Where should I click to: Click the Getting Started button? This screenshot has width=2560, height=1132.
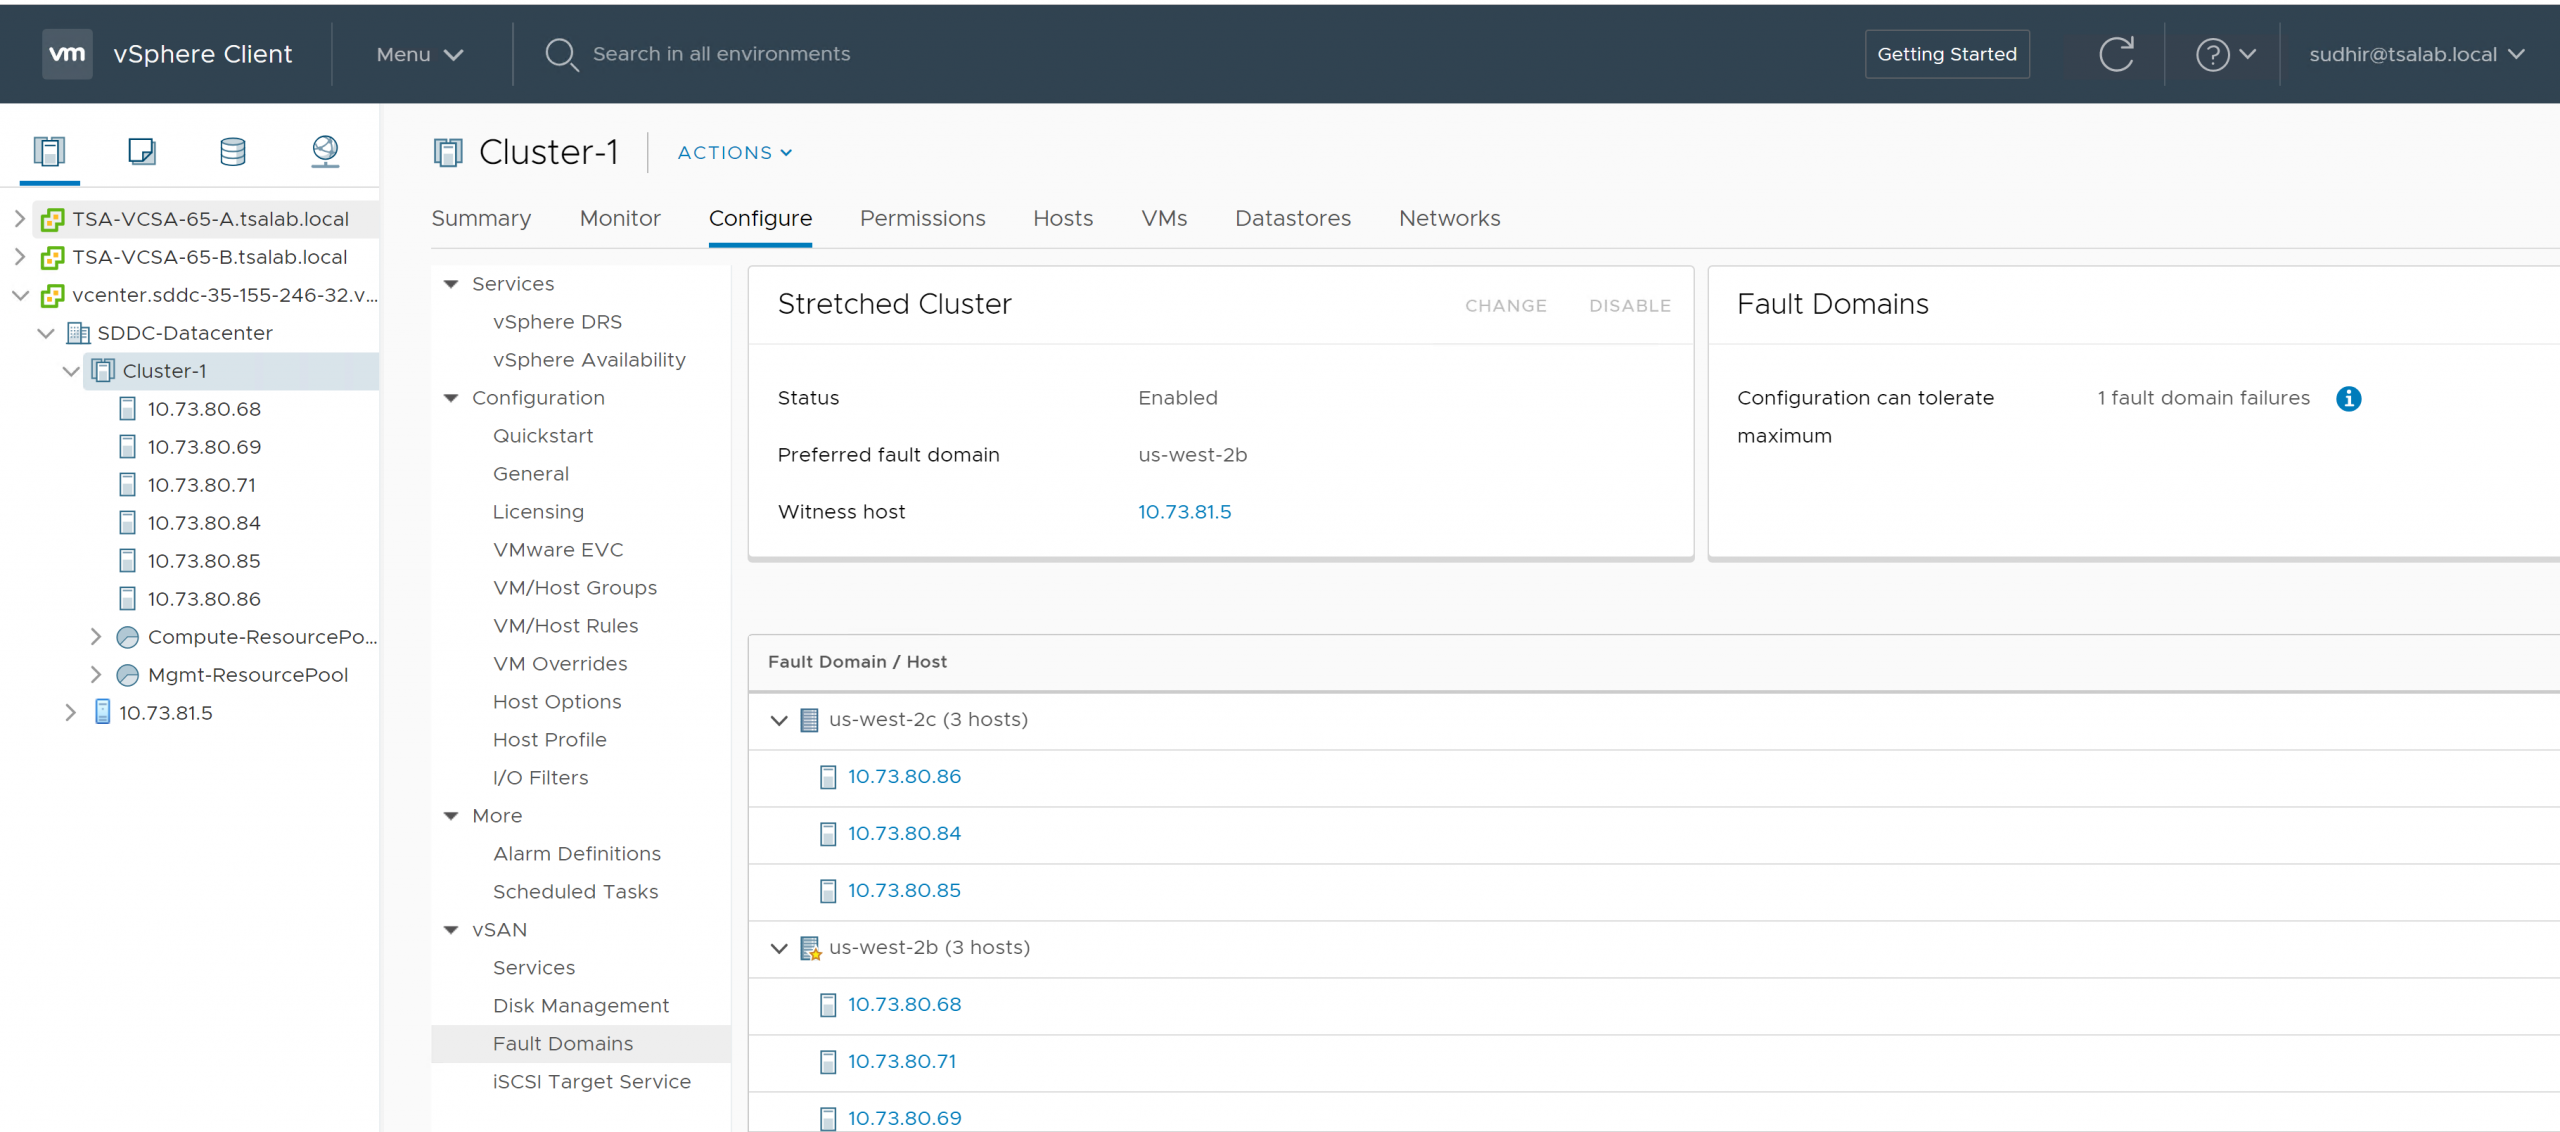click(1946, 54)
